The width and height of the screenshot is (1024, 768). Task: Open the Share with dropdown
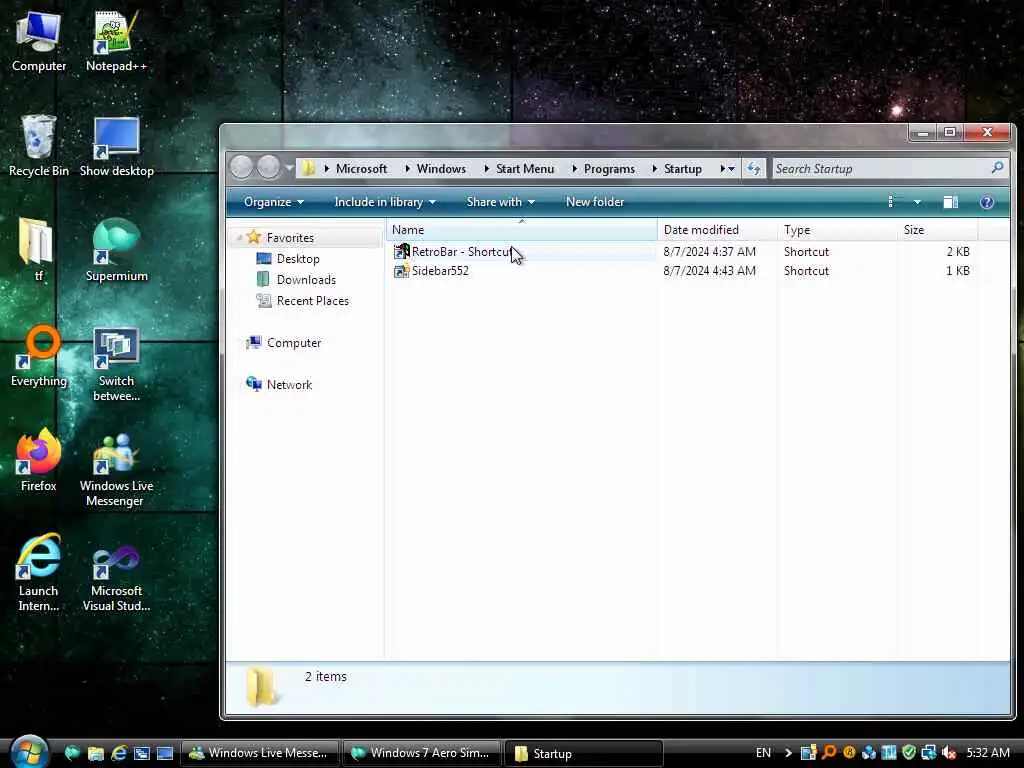pyautogui.click(x=500, y=202)
